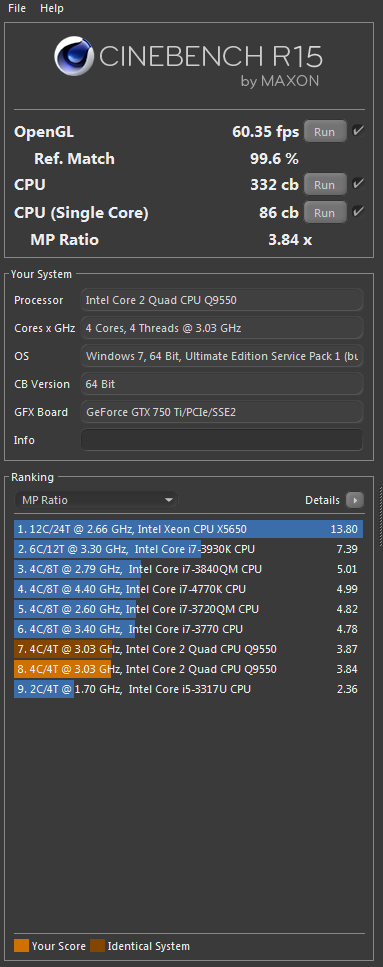
Task: Select ranking row 6 Intel Core i7-3770
Action: click(189, 629)
